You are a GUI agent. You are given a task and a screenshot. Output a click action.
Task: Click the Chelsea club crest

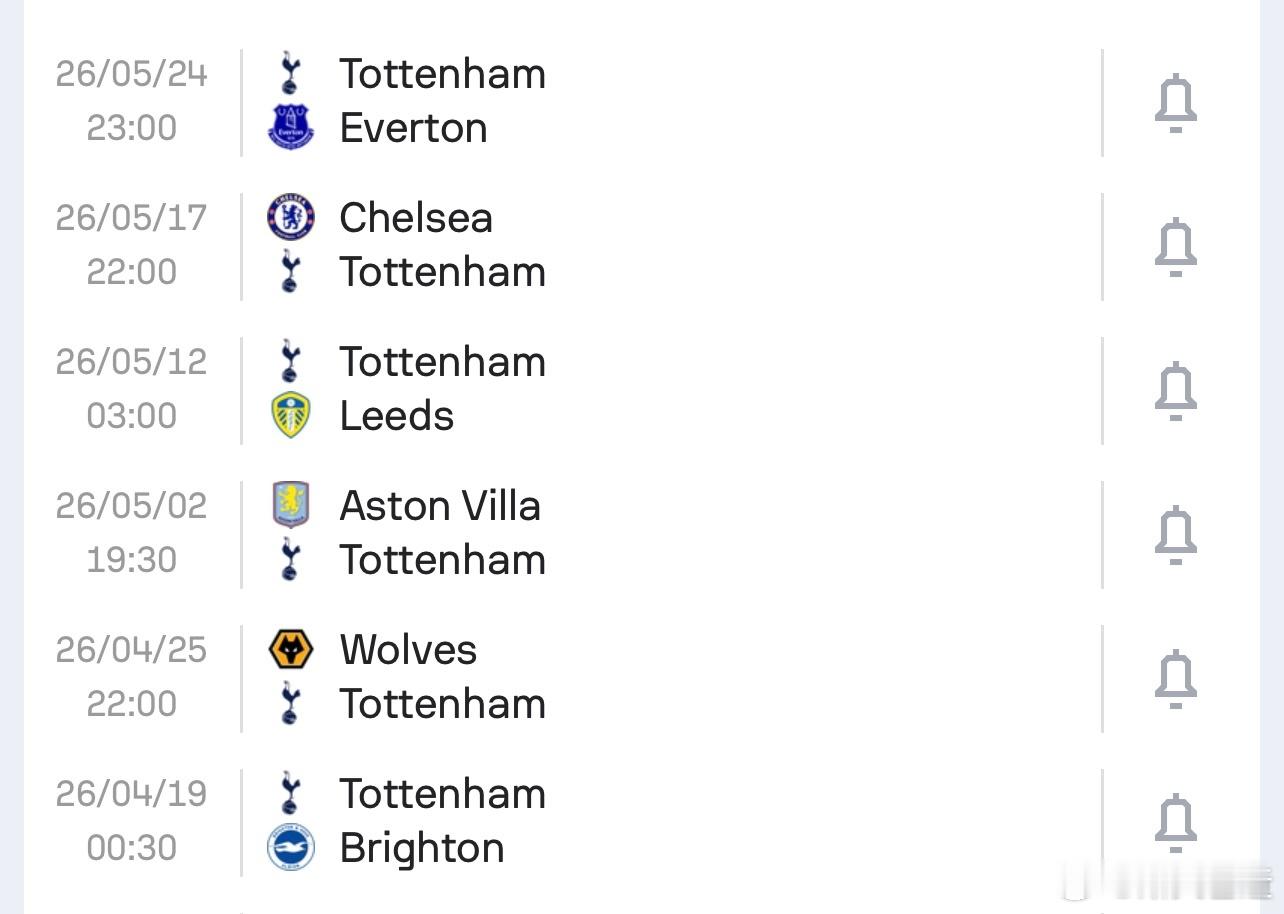point(291,218)
